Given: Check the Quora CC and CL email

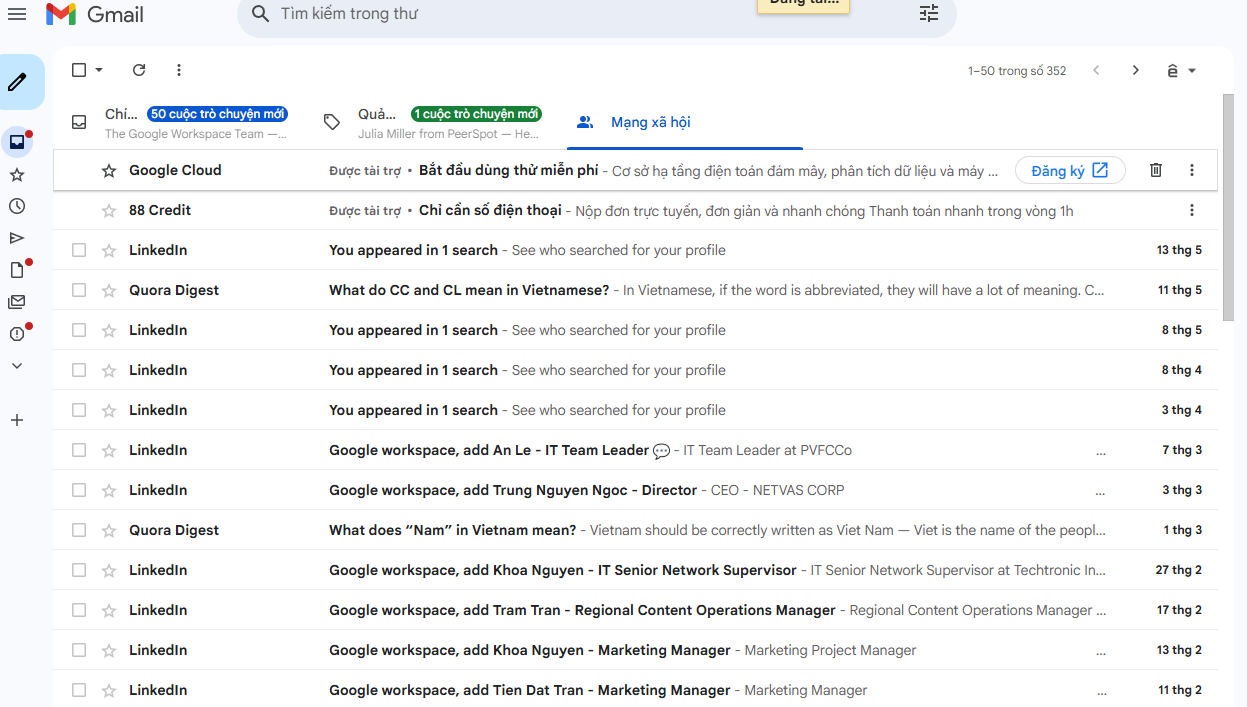Looking at the screenshot, I should [79, 290].
